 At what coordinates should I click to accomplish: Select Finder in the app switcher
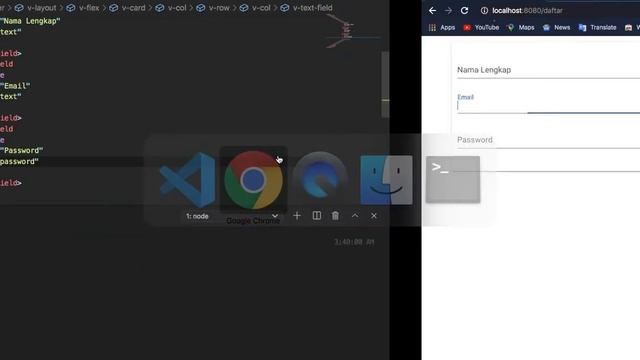click(x=386, y=180)
